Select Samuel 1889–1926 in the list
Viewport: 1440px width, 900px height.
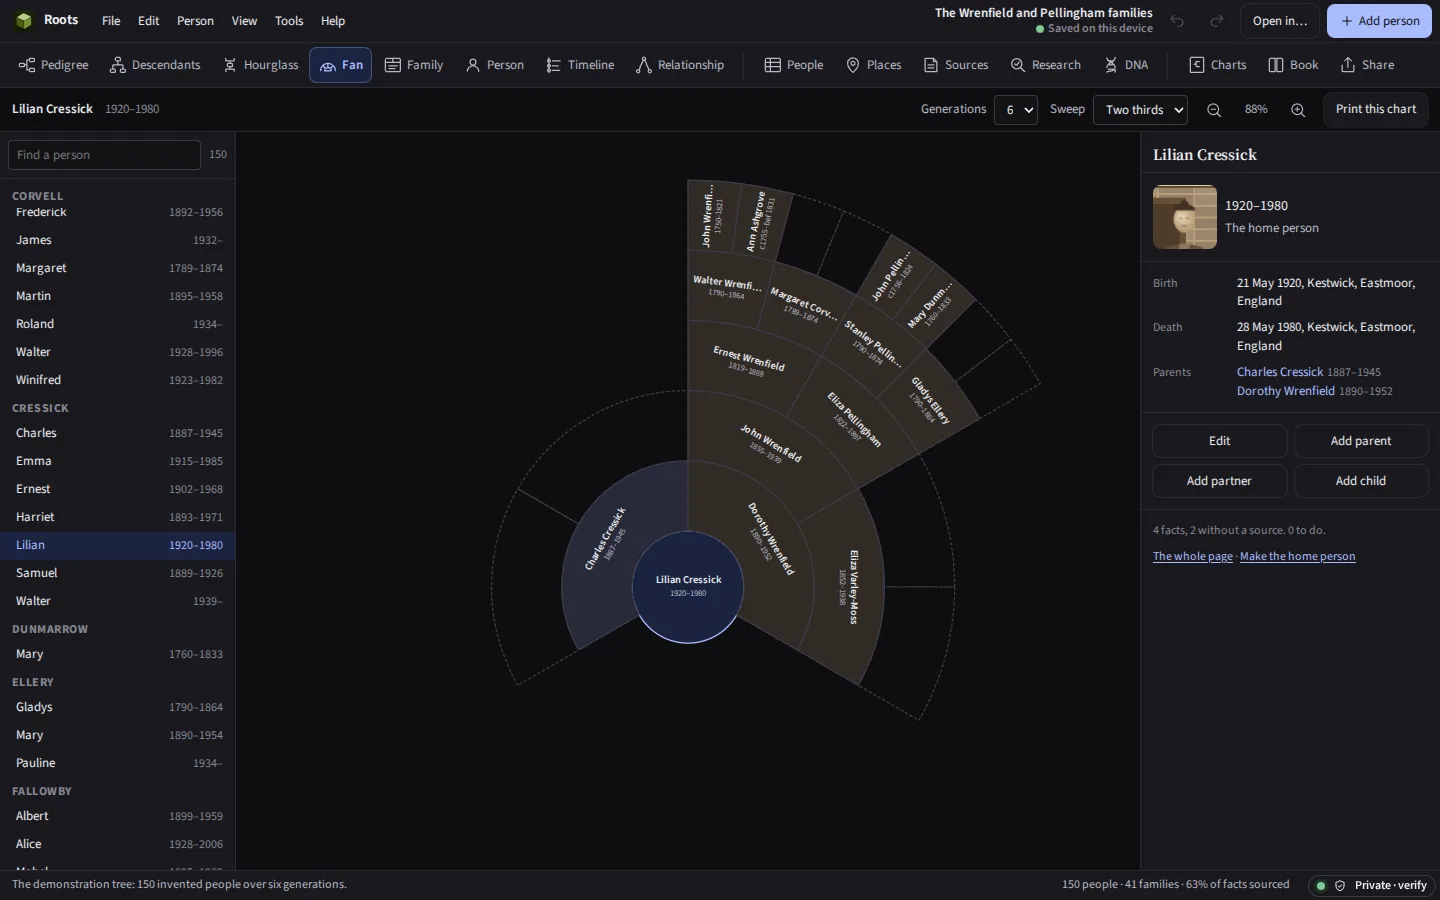[x=118, y=573]
